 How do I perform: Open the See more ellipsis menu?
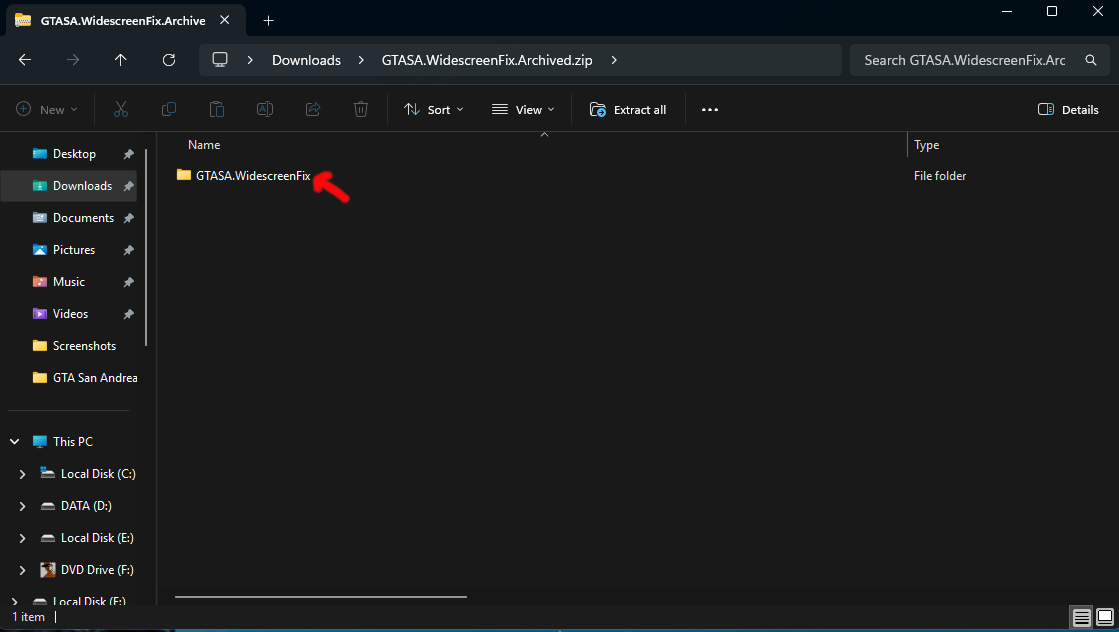(709, 110)
